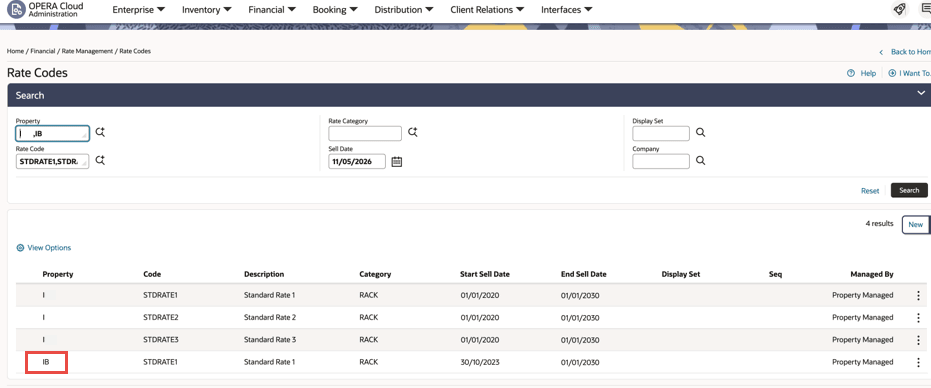The width and height of the screenshot is (931, 388).
Task: Click the Seq column header
Action: click(x=775, y=275)
